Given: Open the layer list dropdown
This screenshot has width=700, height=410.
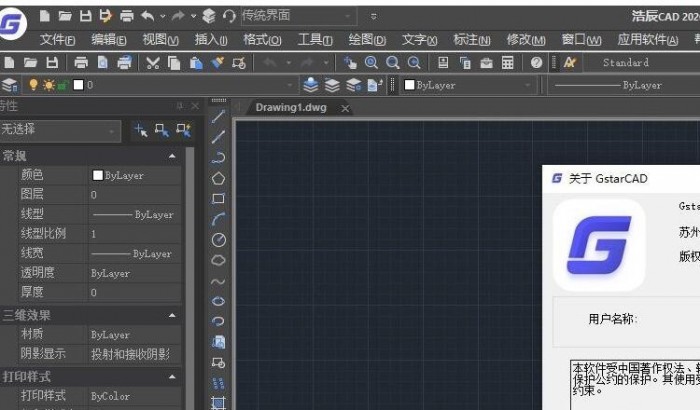Looking at the screenshot, I should tap(290, 85).
